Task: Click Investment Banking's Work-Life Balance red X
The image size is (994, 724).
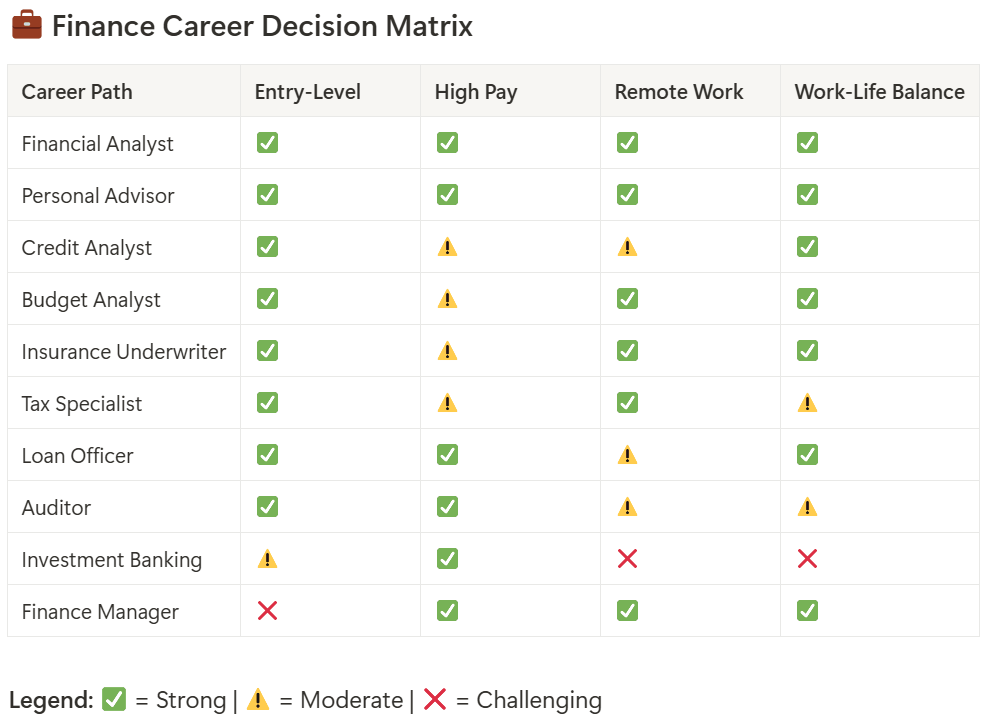Action: [x=807, y=559]
